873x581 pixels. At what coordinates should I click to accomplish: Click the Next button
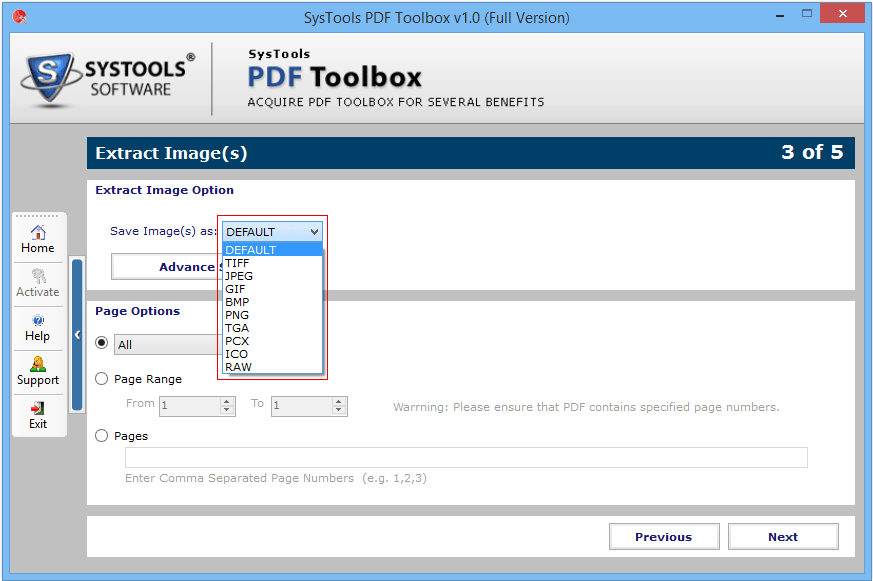click(783, 536)
